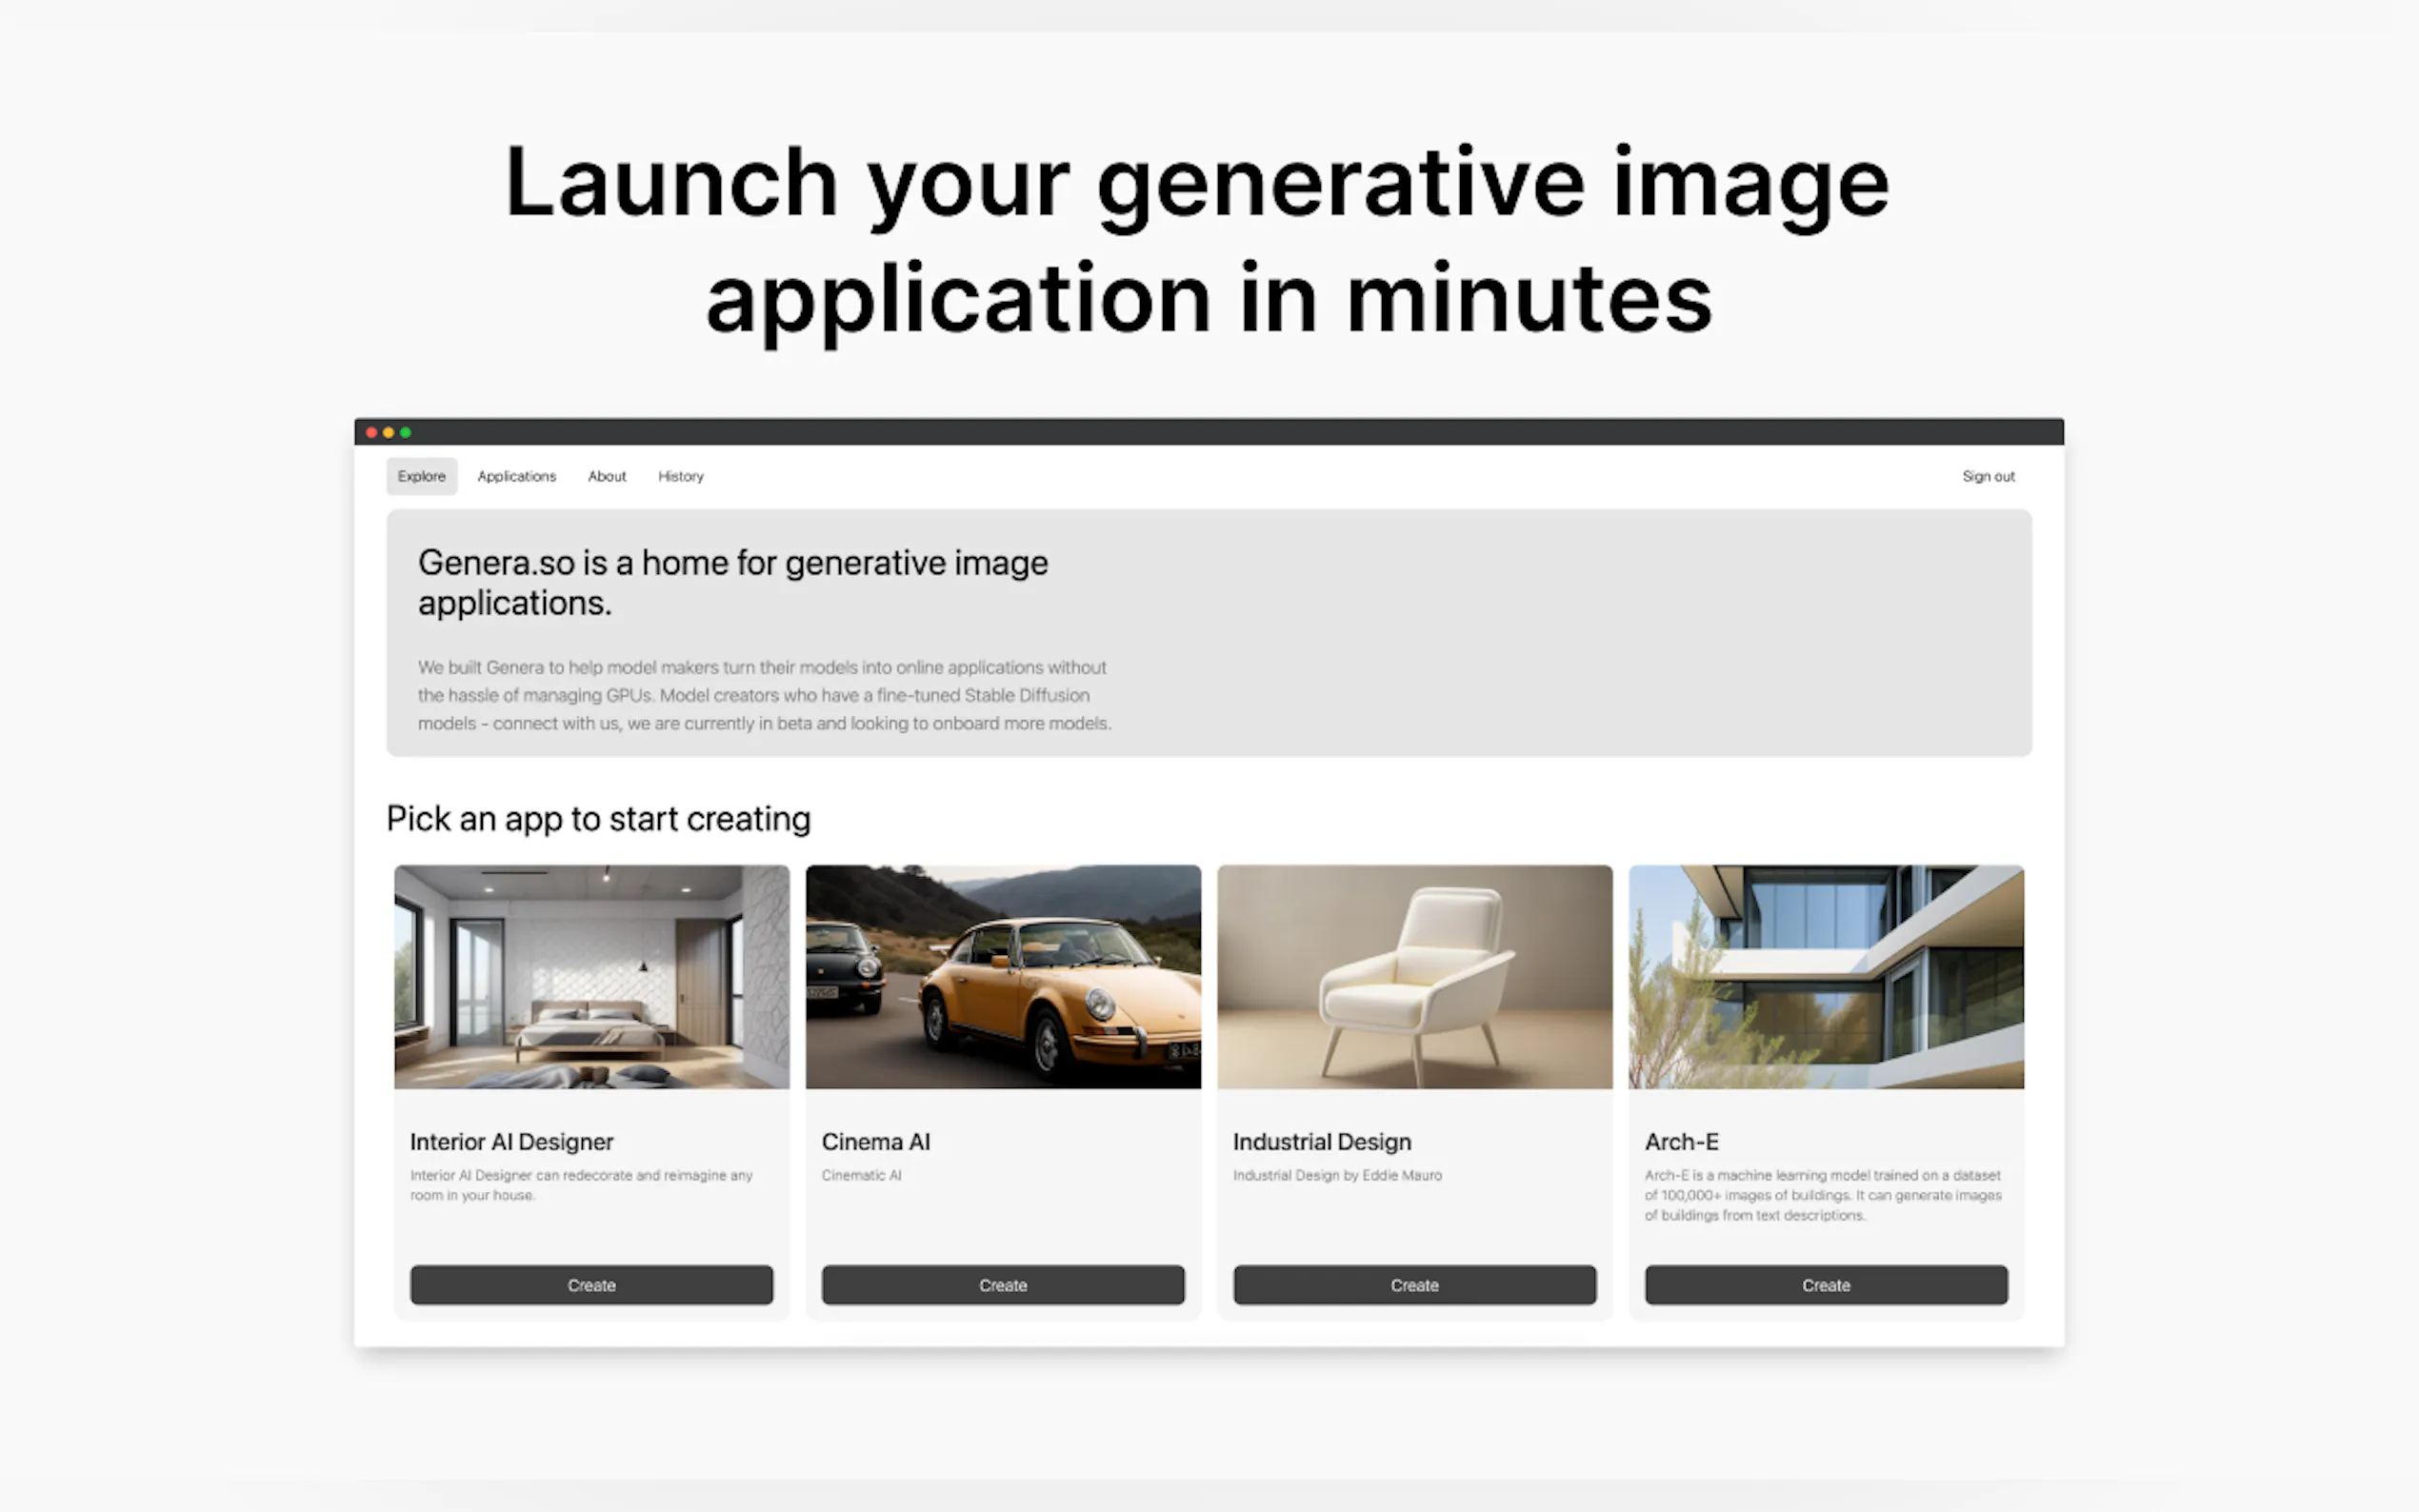Open the white armchair thumbnail
The height and width of the screenshot is (1512, 2419).
(1414, 976)
